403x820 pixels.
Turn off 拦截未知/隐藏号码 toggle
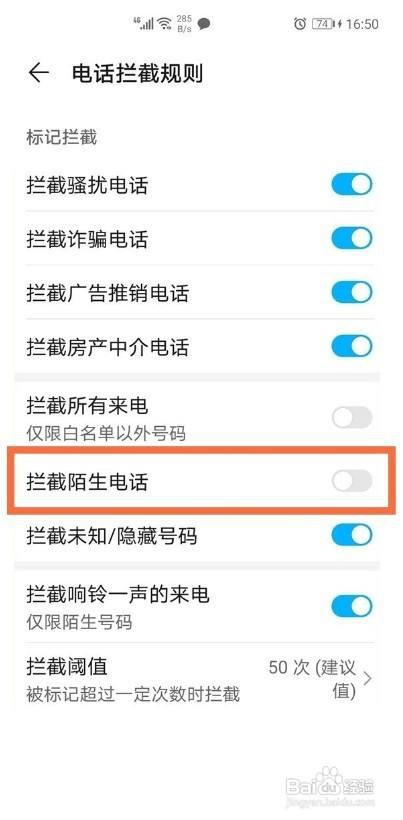click(352, 535)
